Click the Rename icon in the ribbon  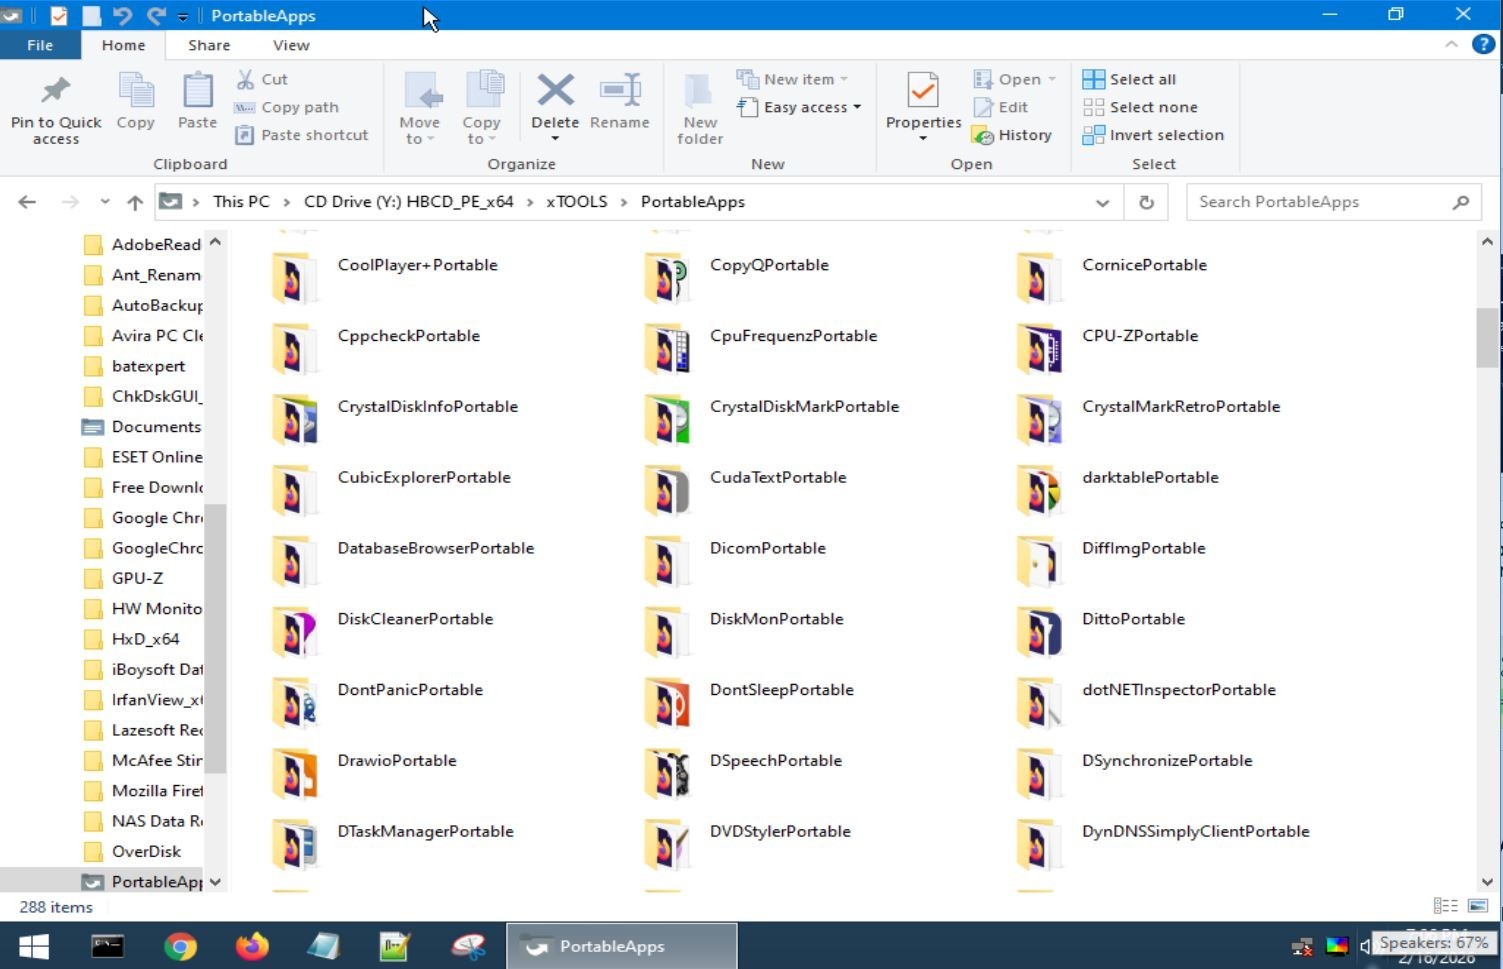[619, 91]
